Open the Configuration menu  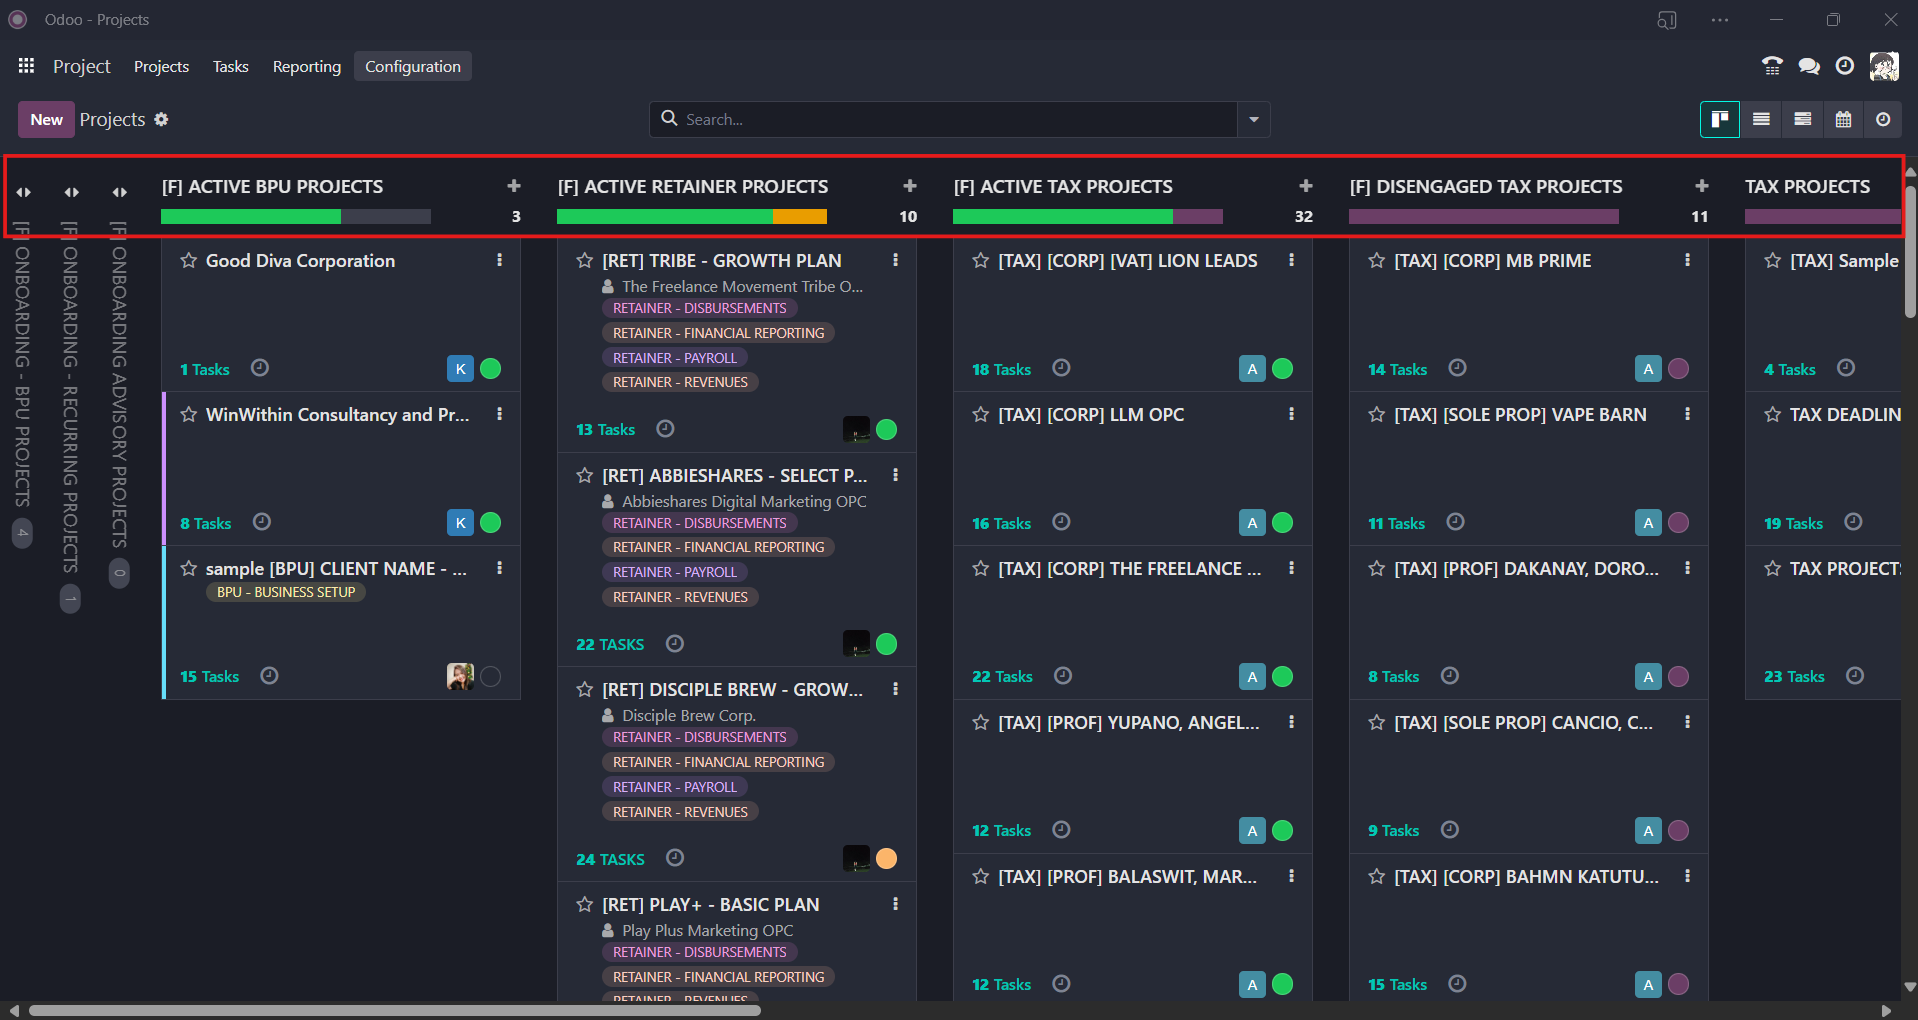tap(412, 67)
